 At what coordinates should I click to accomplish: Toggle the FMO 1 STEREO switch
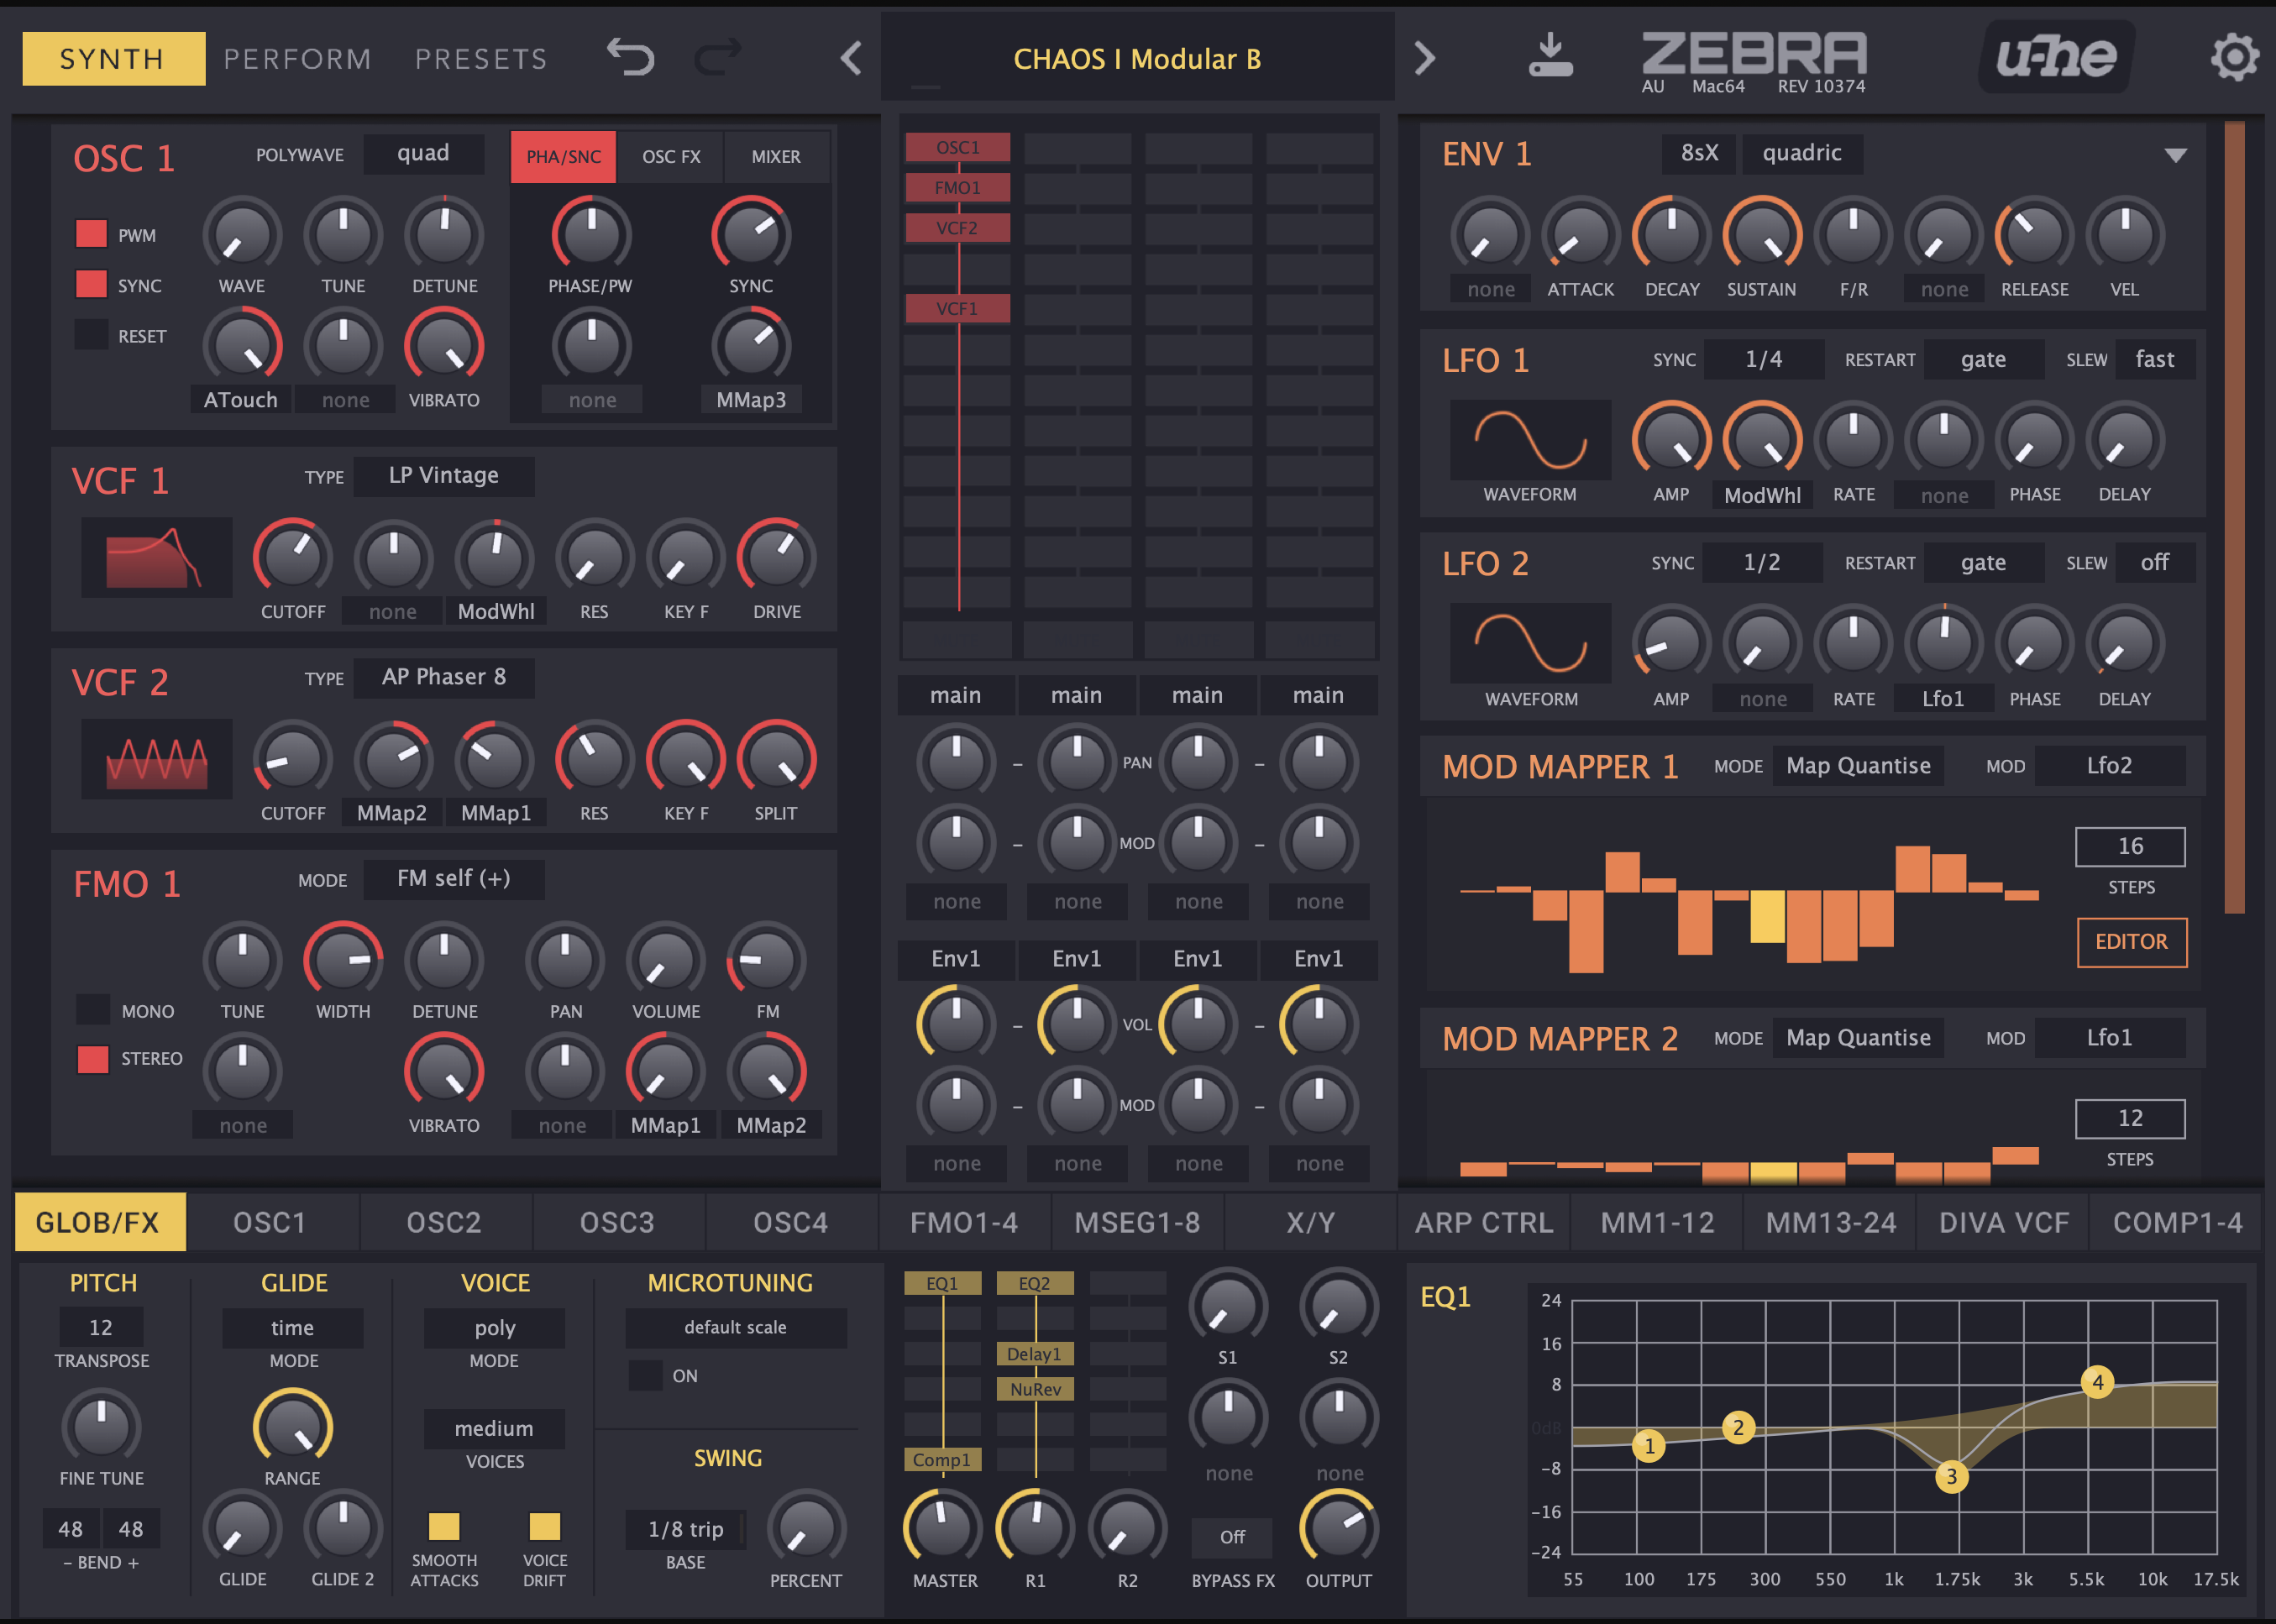(93, 1058)
